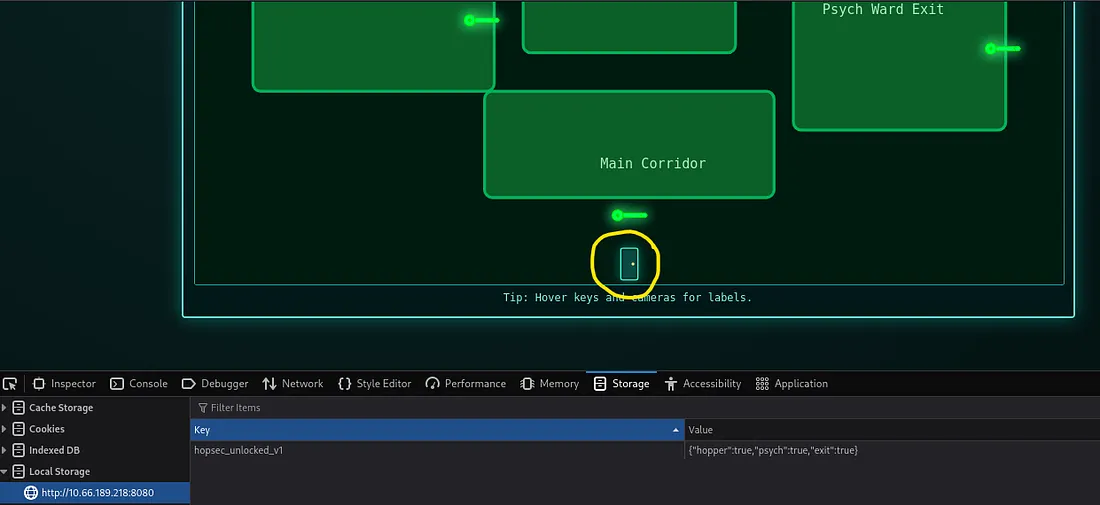This screenshot has width=1100, height=505.
Task: Switch to the Console tab
Action: click(x=139, y=384)
